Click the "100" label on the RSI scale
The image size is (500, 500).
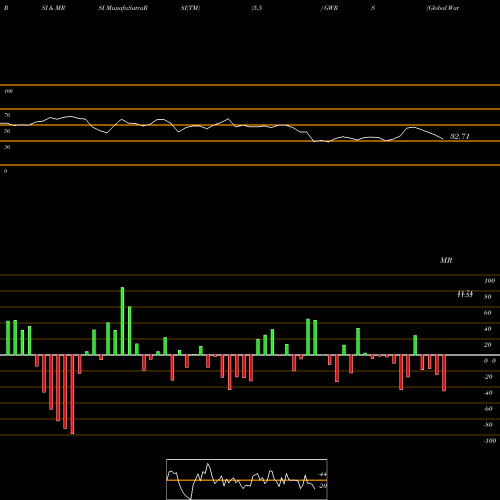pyautogui.click(x=8, y=91)
